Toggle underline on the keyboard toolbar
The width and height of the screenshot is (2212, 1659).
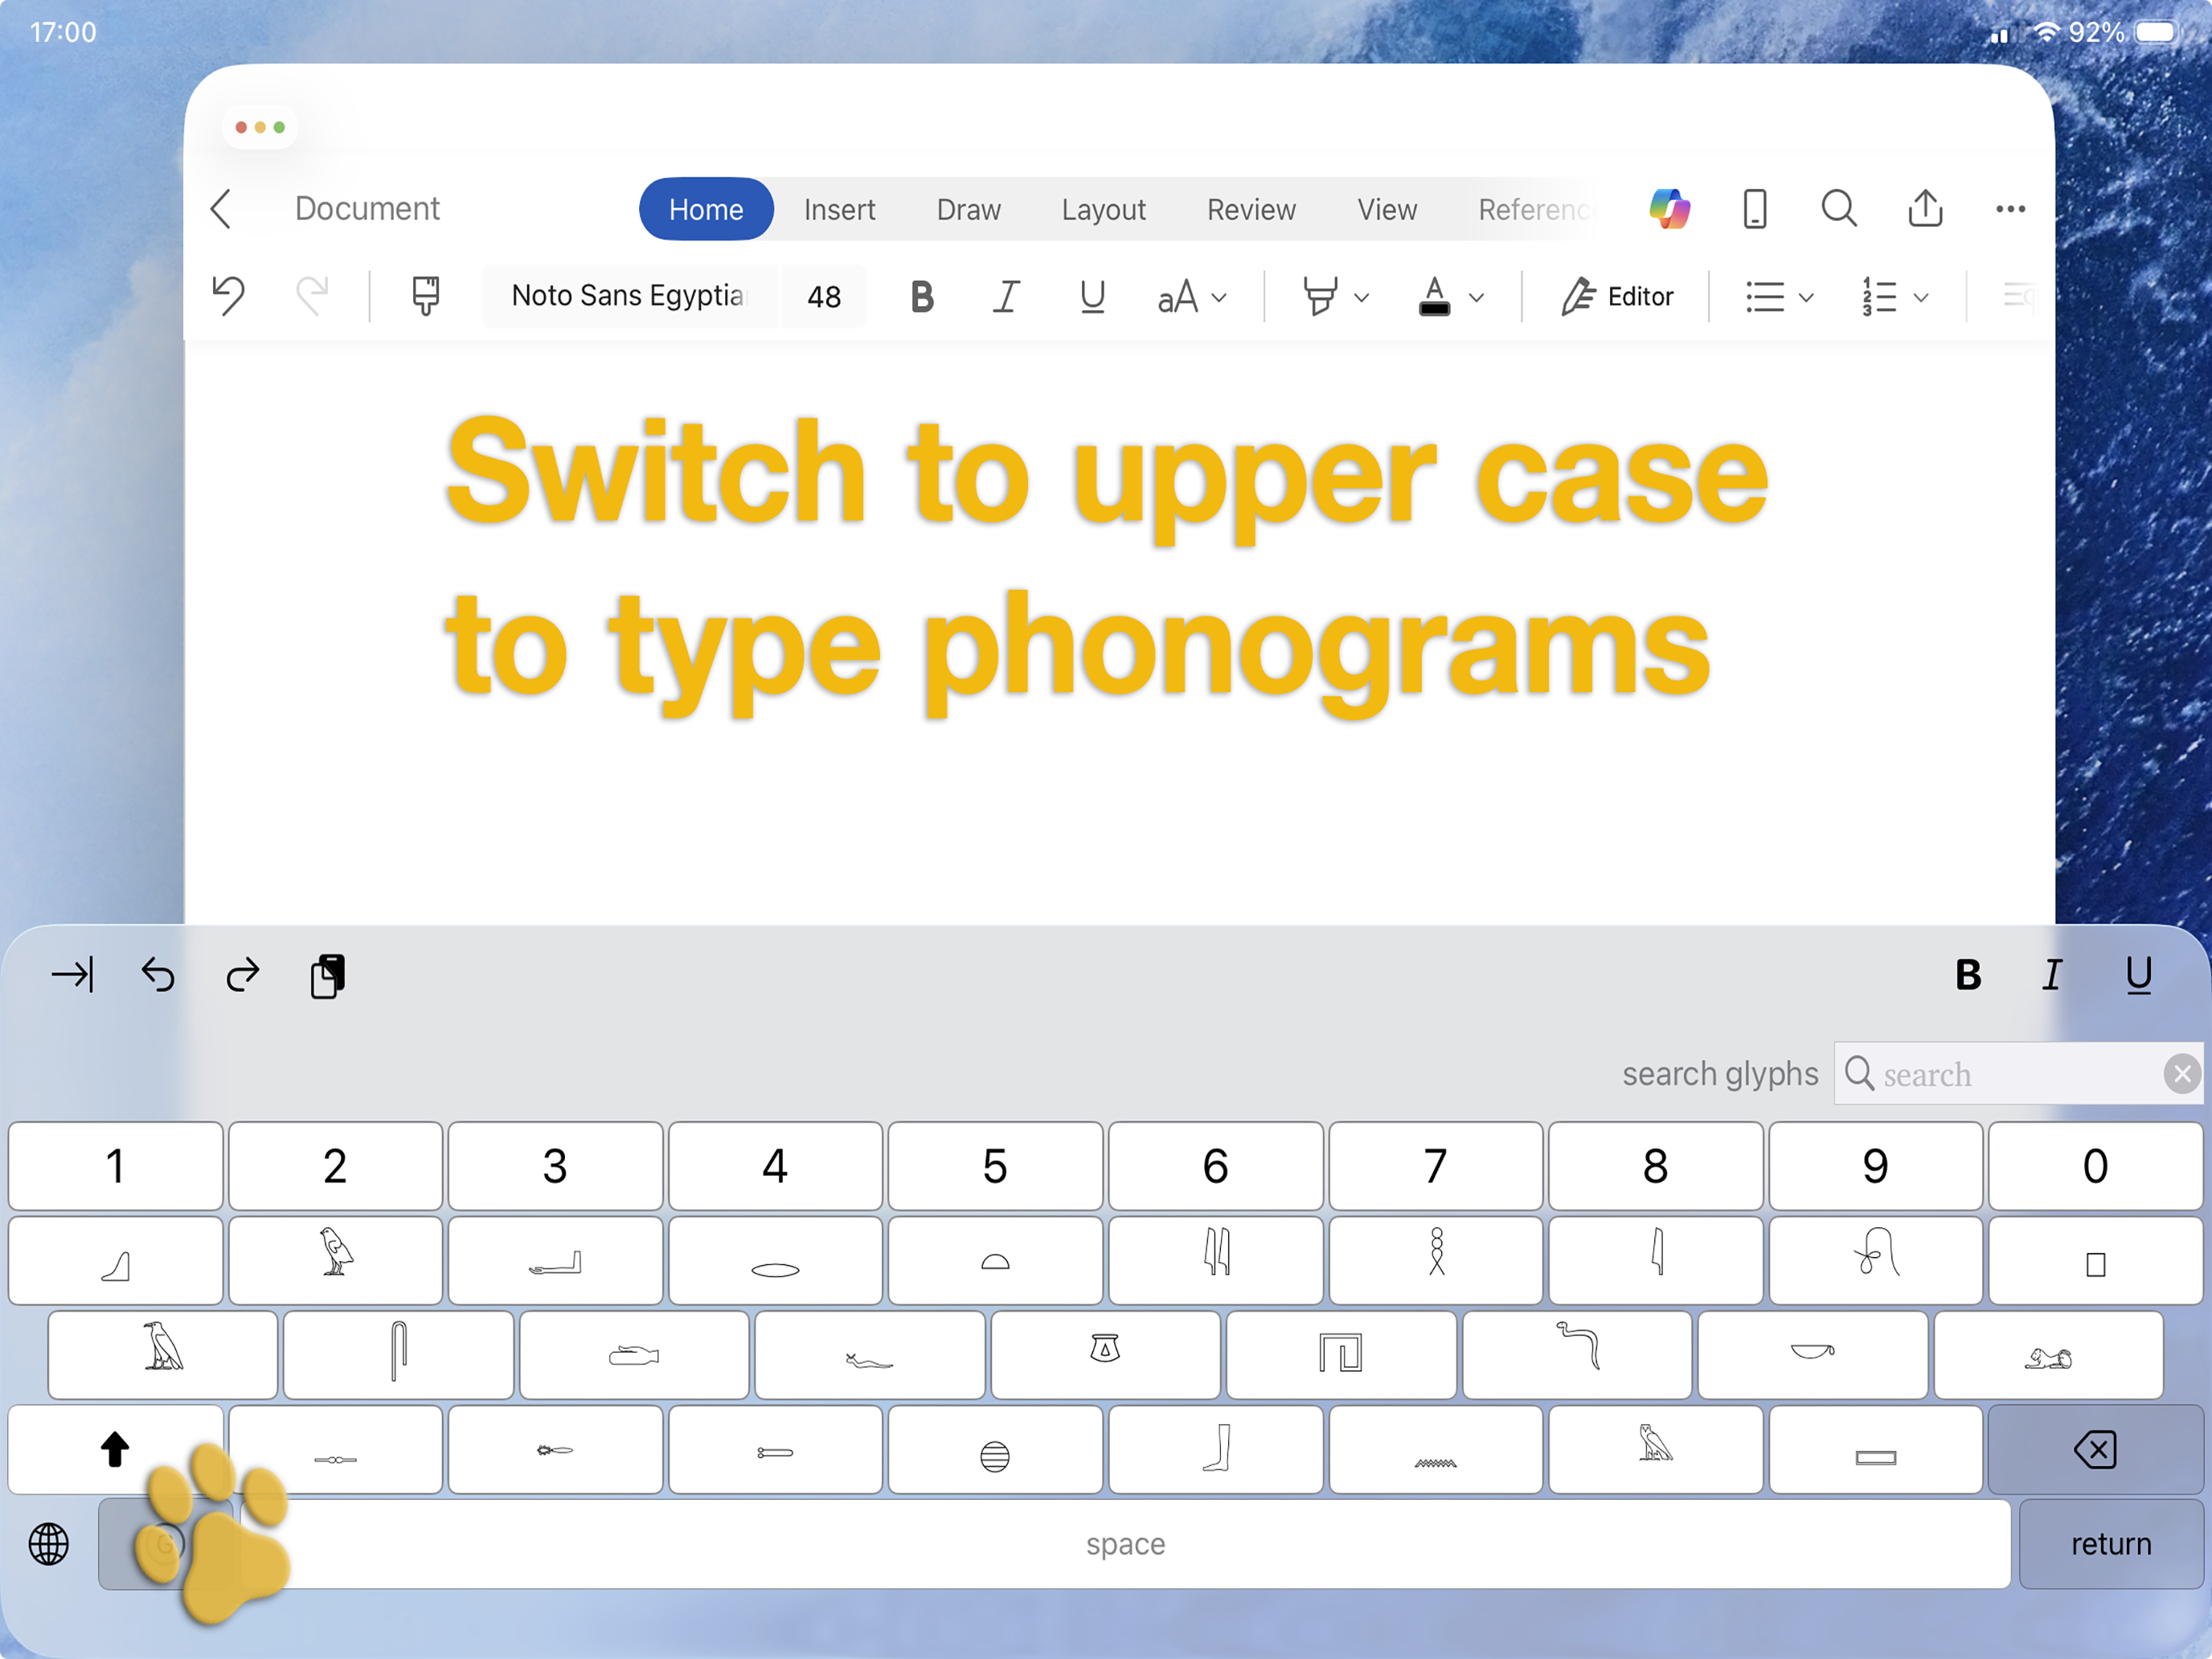coord(2139,975)
